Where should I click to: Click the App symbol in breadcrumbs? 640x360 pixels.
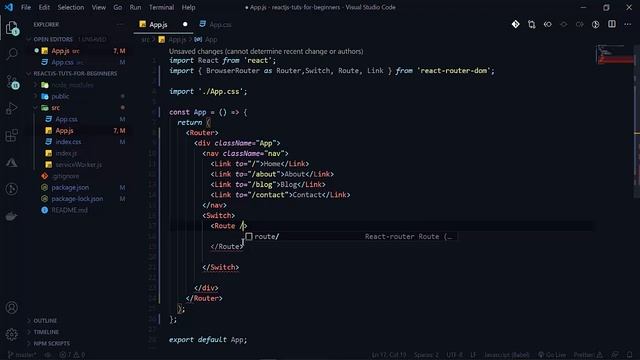206,40
